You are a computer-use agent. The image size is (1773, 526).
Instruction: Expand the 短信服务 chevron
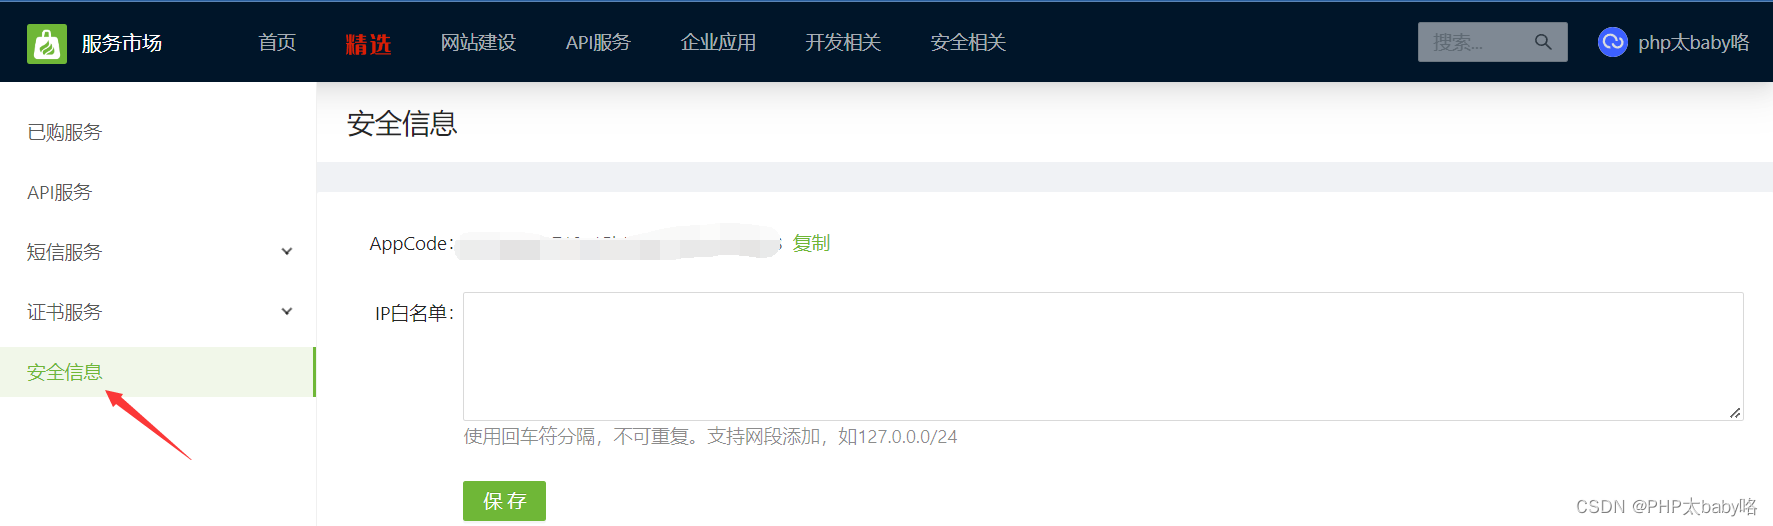click(287, 252)
